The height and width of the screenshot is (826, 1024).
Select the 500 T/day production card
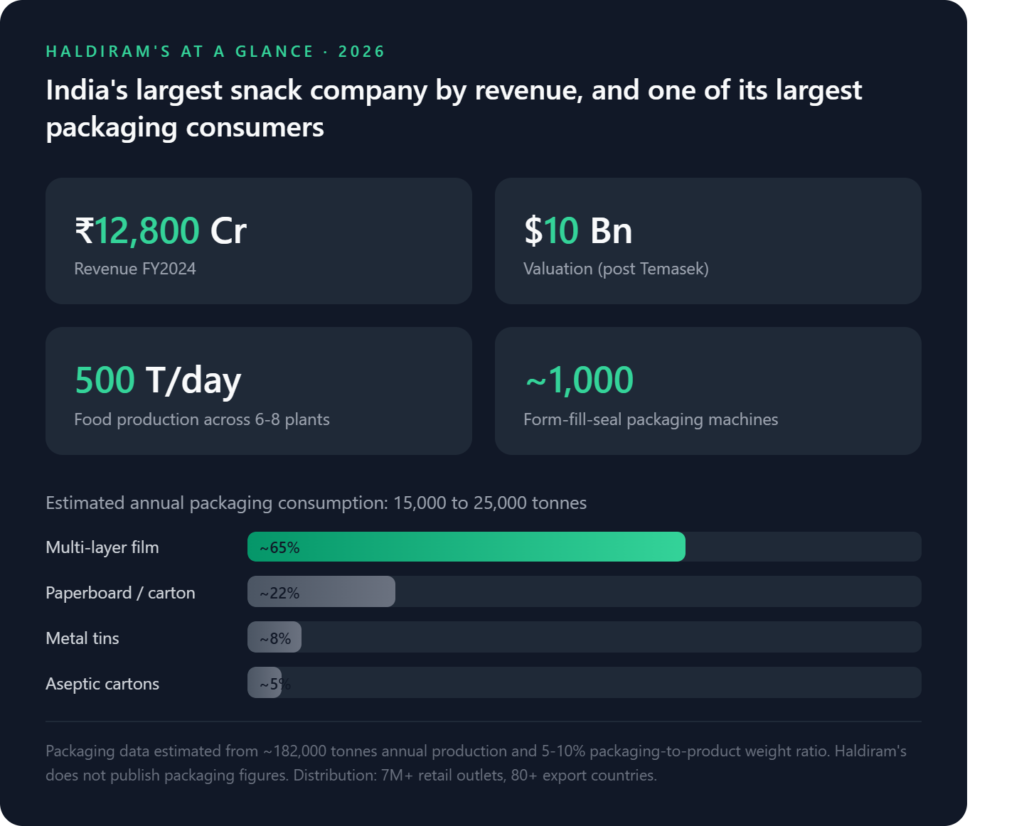click(259, 391)
